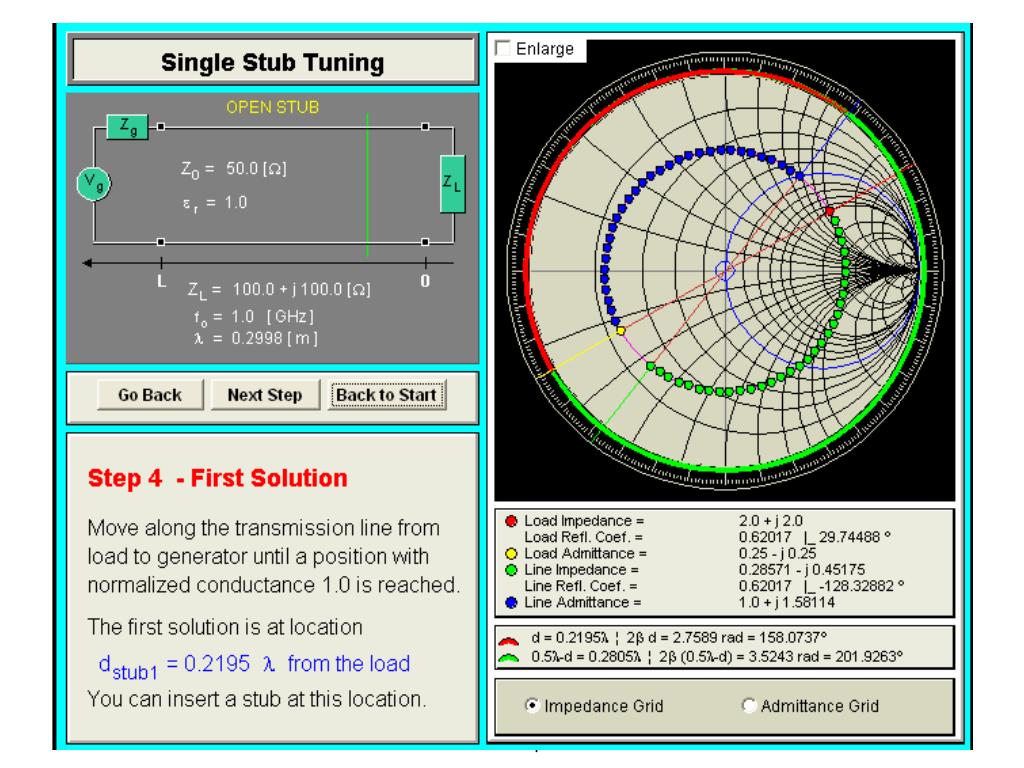The height and width of the screenshot is (768, 1024).
Task: Click the yellow Load Admittance legend dot
Action: click(511, 553)
